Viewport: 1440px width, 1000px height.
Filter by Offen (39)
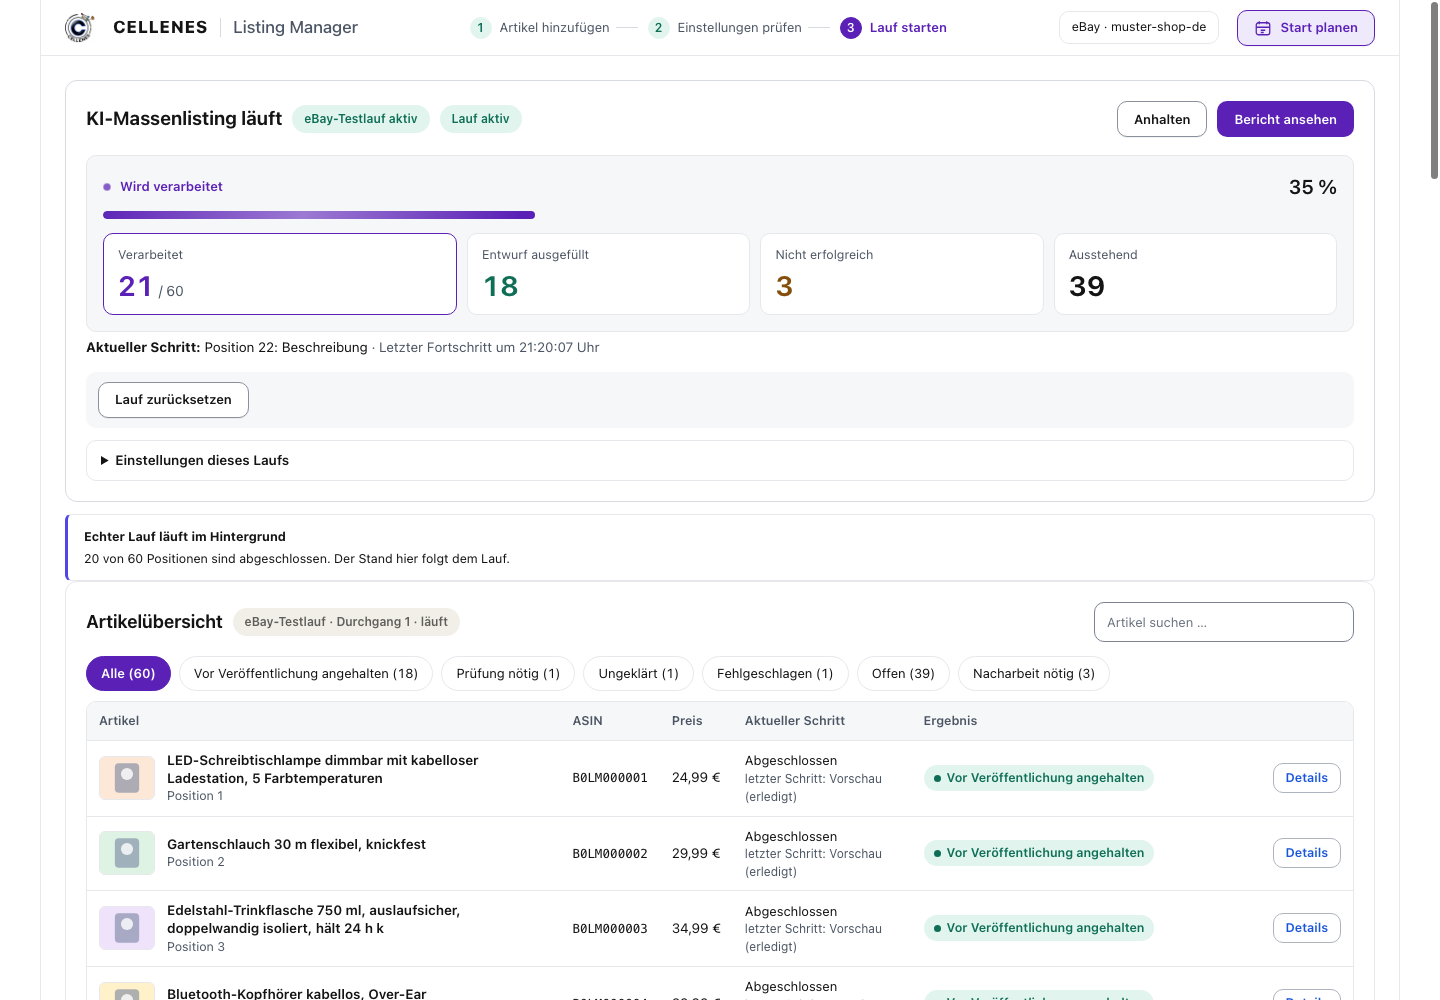[903, 673]
